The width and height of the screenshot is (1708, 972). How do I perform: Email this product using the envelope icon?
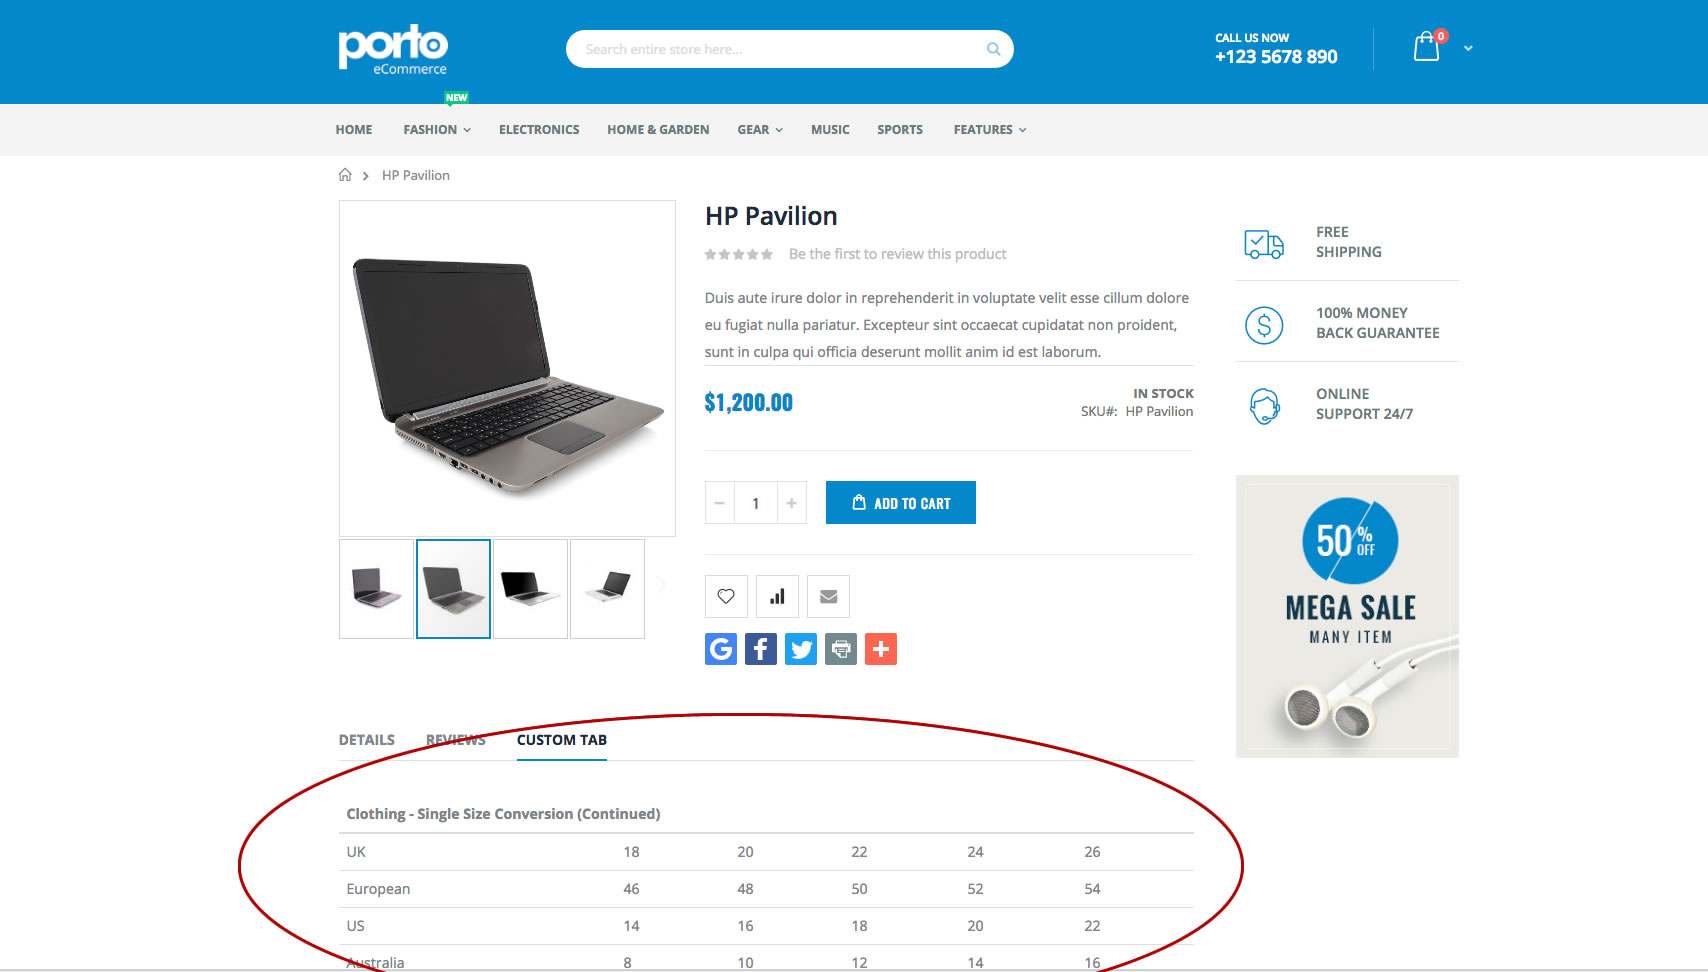[828, 596]
